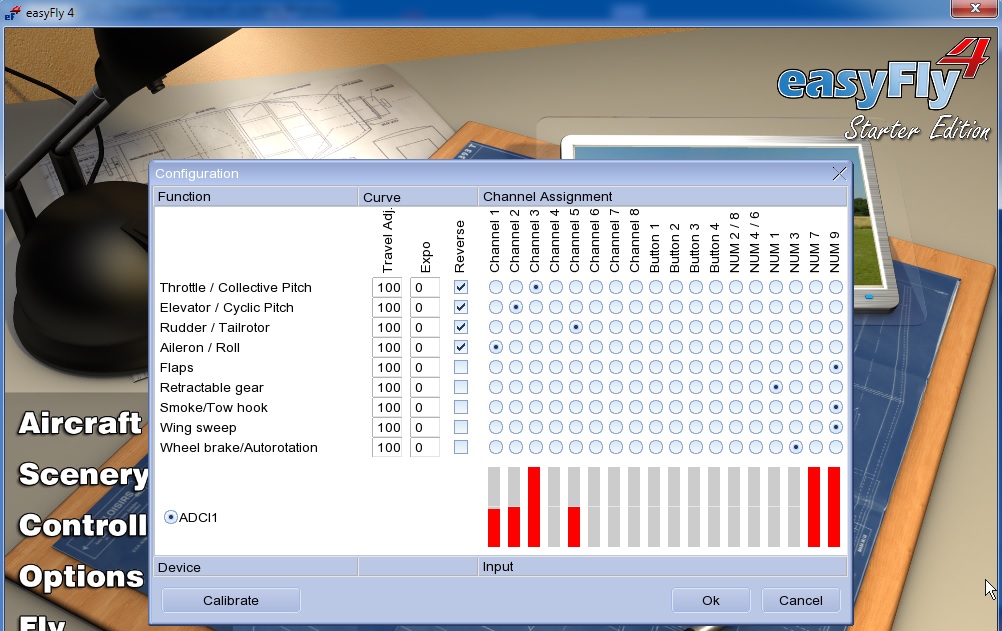Click the Travel Adj. field for Throttle

point(387,287)
